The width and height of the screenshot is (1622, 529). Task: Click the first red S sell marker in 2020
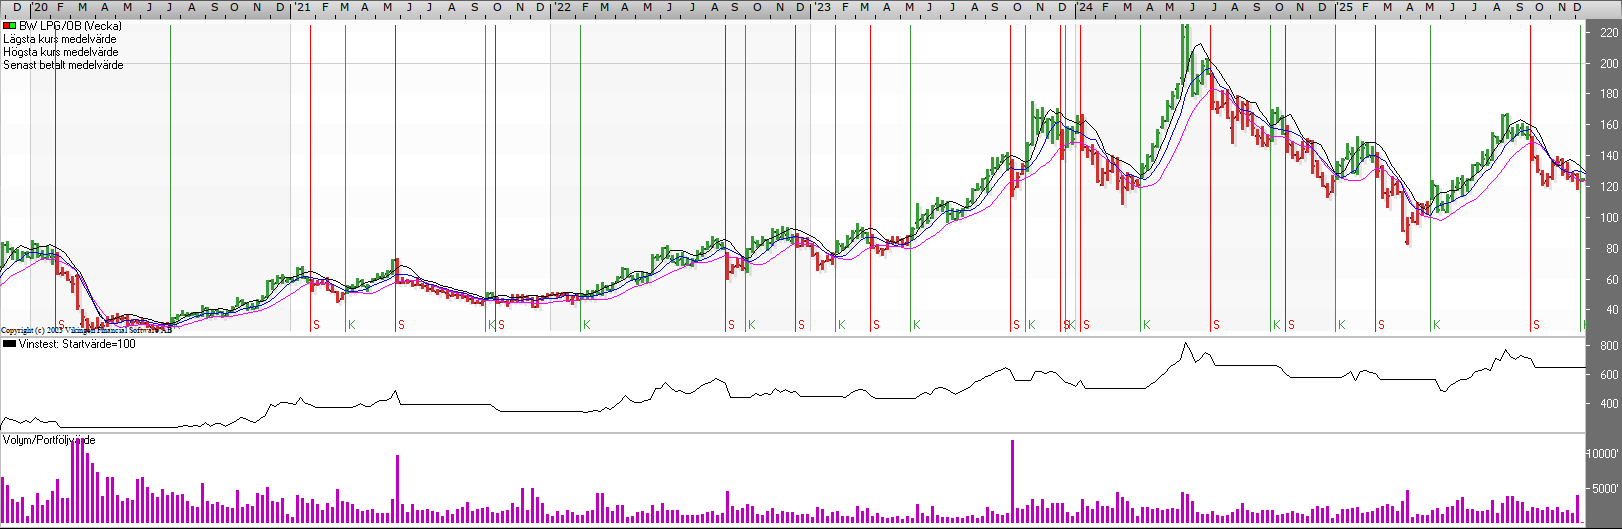[x=61, y=325]
